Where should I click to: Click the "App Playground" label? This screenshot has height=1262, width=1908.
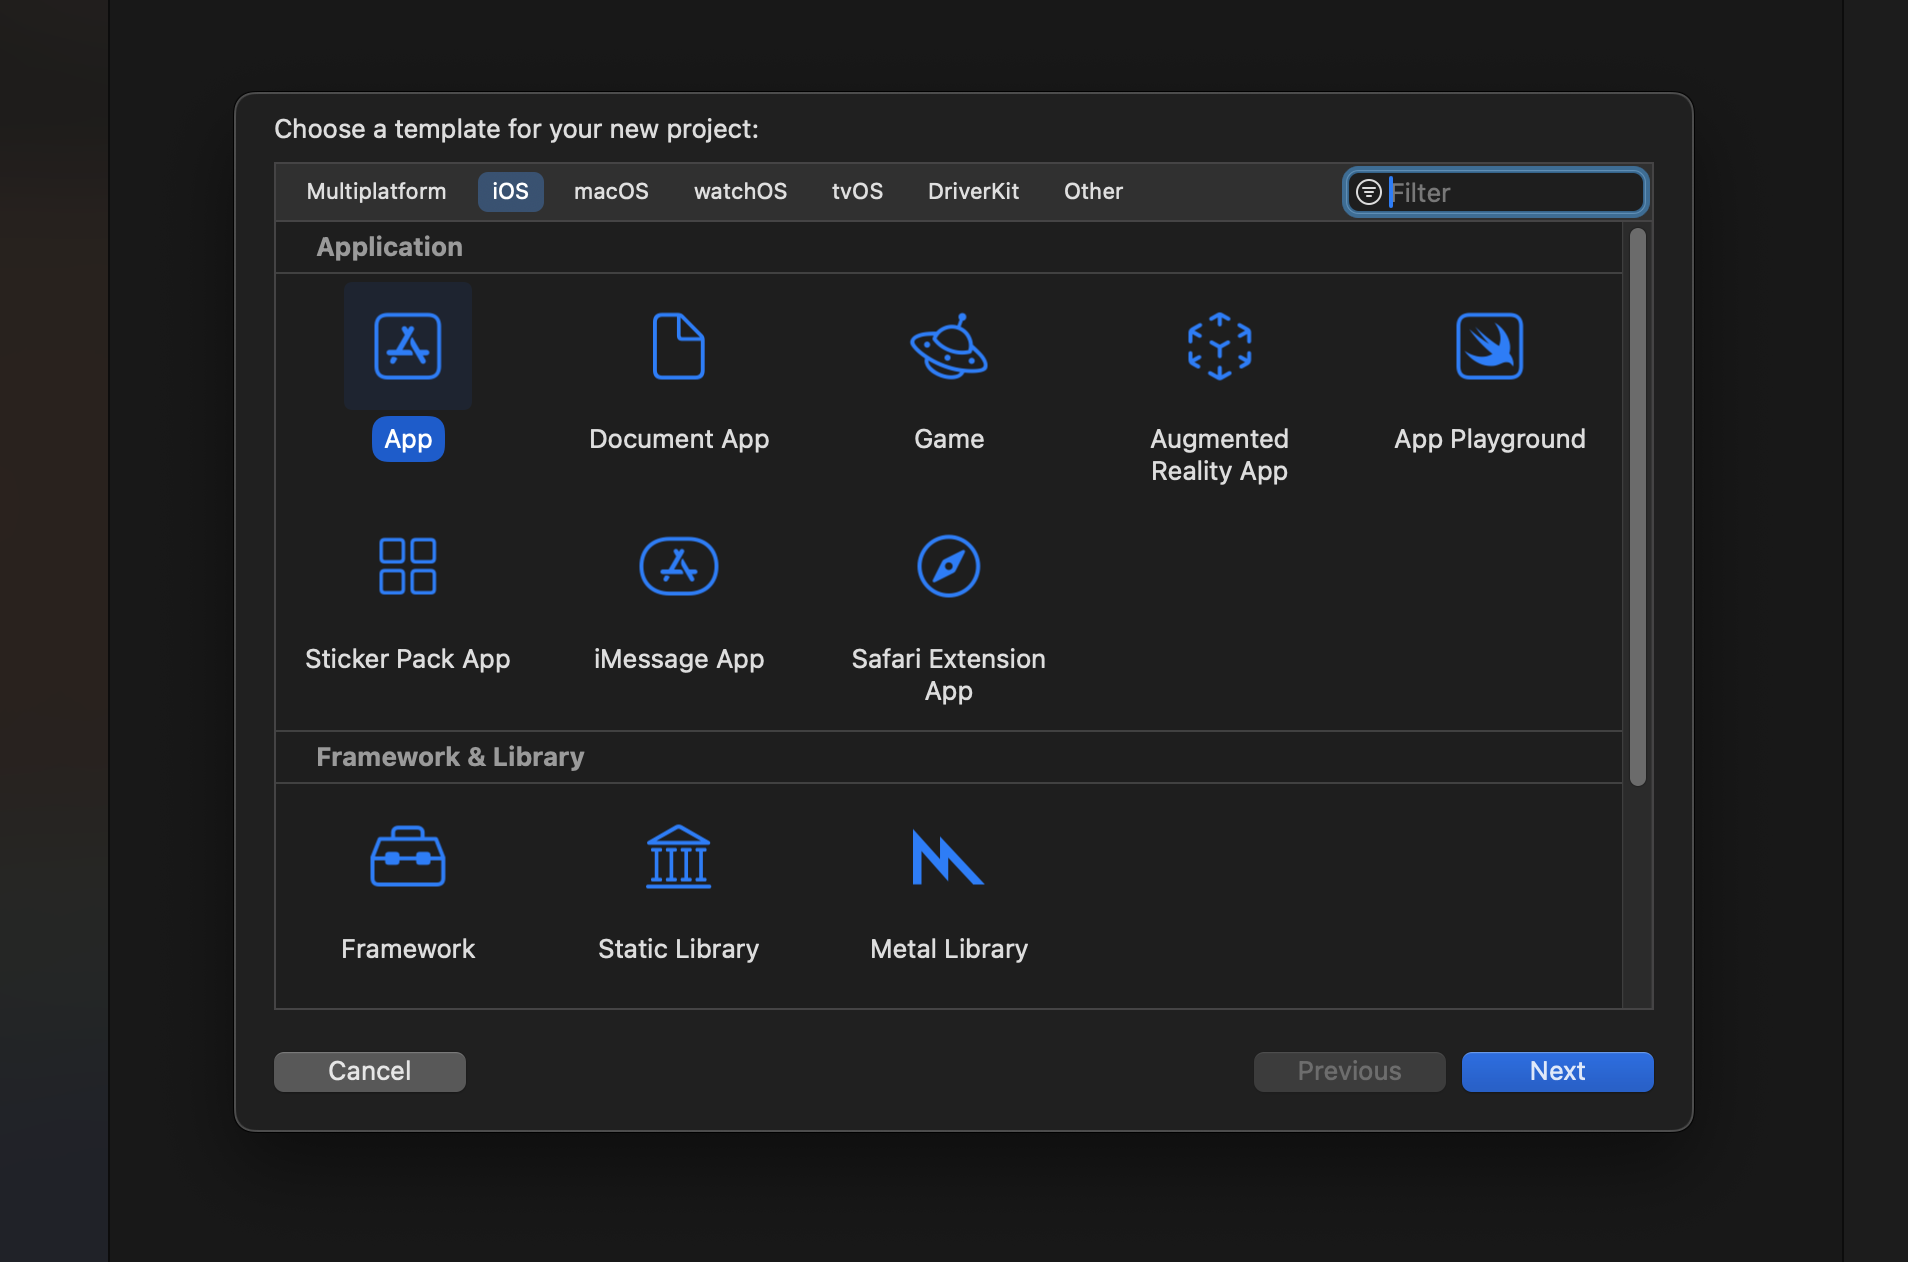pyautogui.click(x=1490, y=439)
